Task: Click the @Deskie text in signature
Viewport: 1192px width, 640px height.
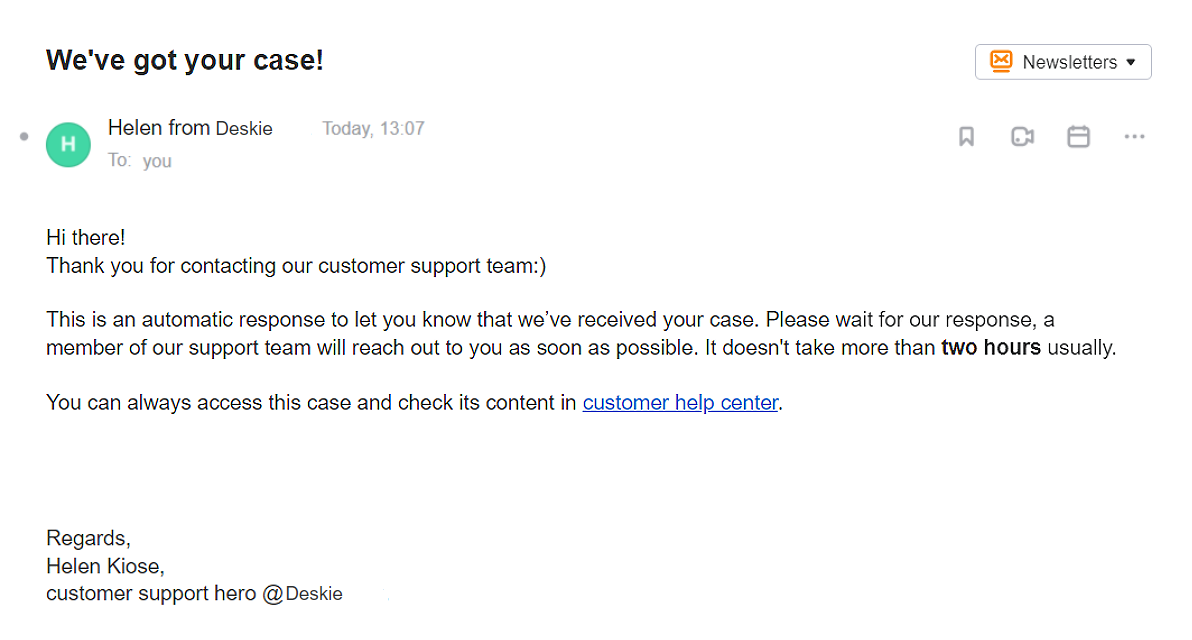Action: [x=303, y=594]
